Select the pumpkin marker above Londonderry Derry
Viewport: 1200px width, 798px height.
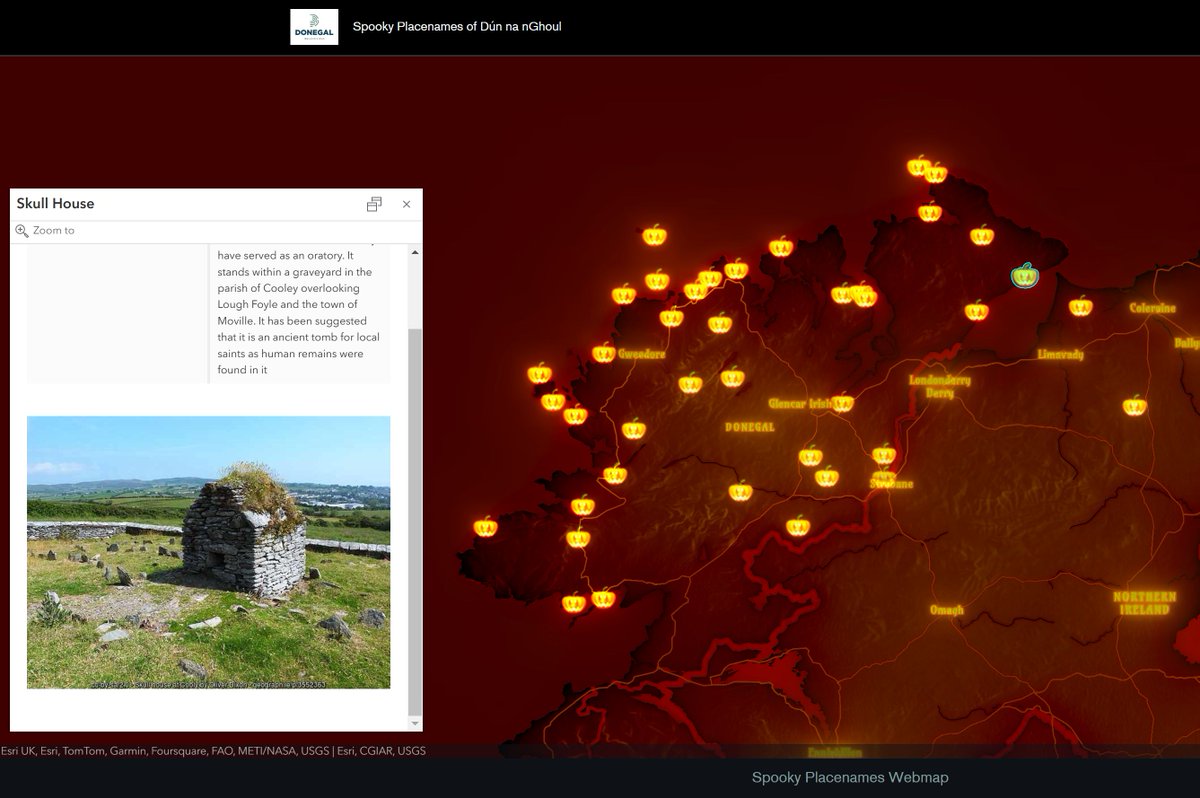(x=975, y=311)
